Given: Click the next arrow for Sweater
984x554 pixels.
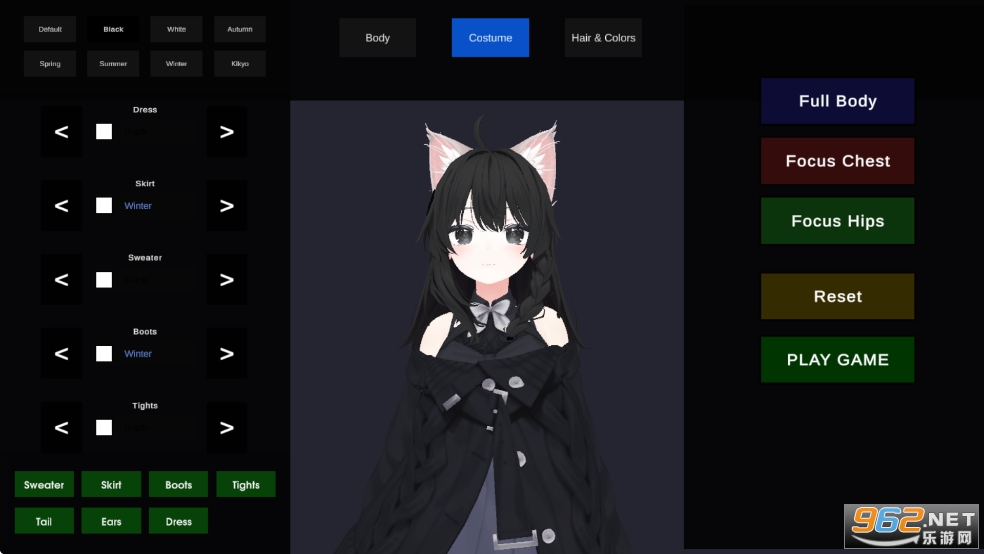Looking at the screenshot, I should point(227,280).
